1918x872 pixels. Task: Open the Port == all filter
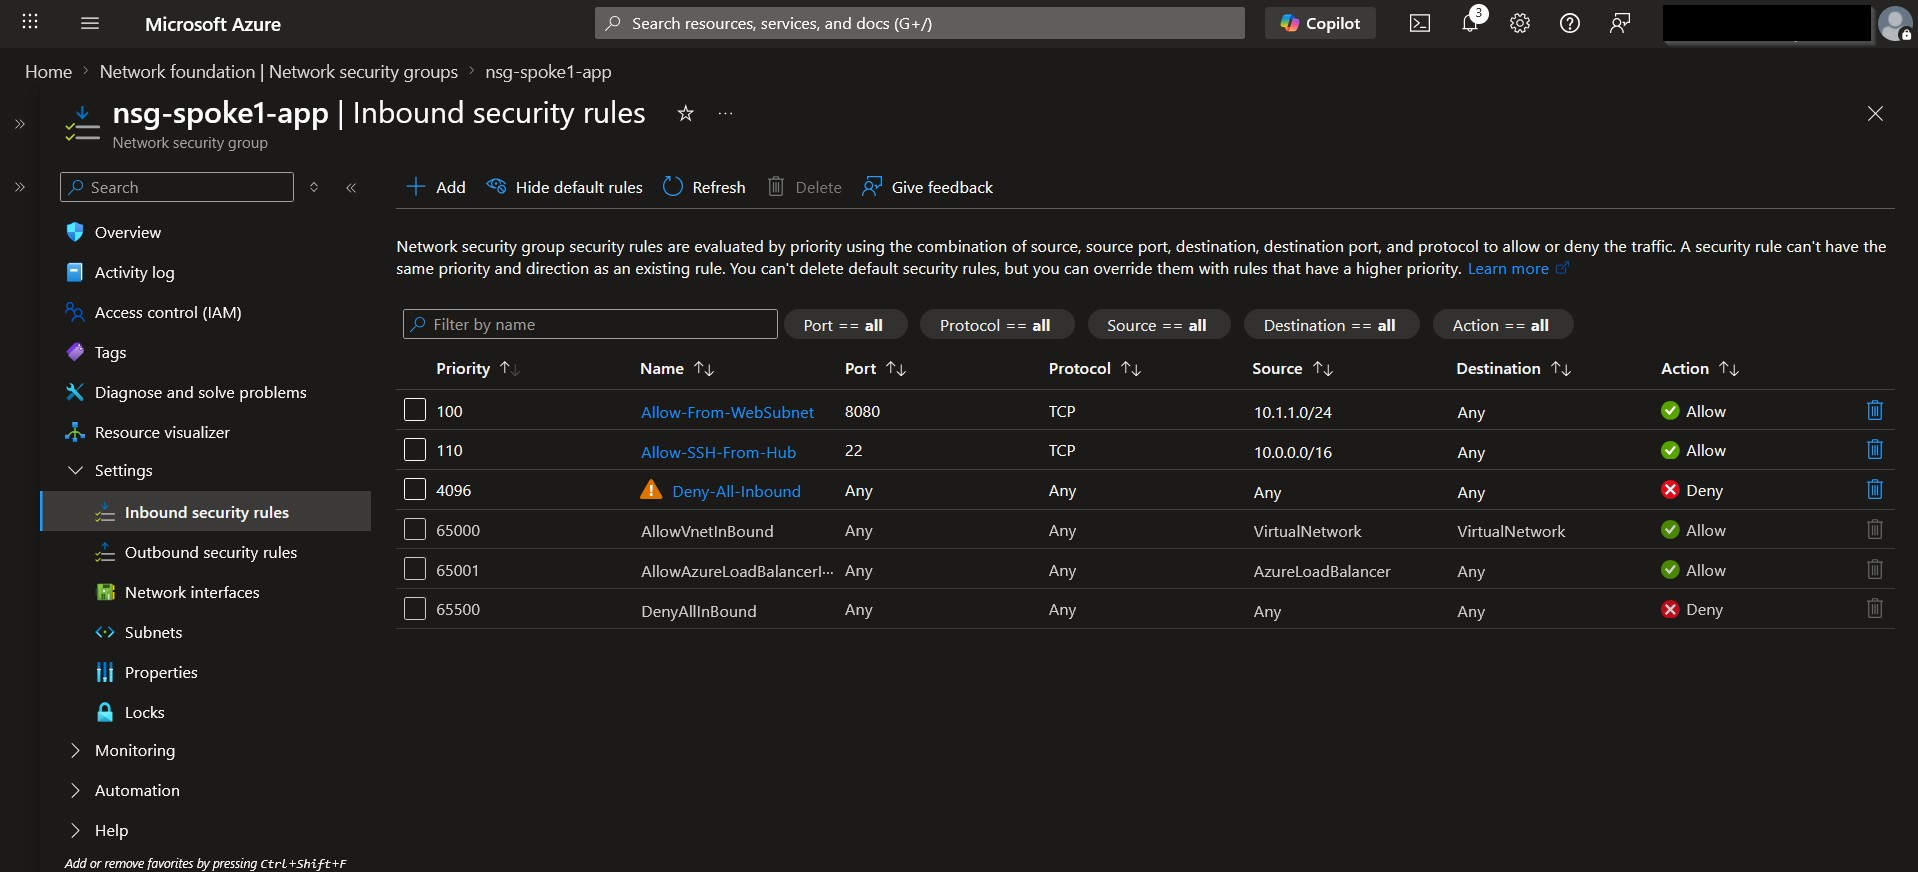844,325
